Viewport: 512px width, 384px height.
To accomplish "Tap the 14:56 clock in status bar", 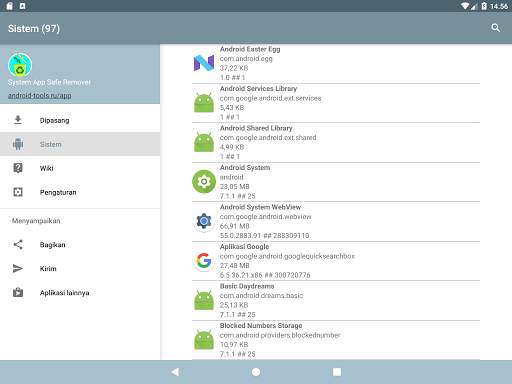I will click(499, 6).
